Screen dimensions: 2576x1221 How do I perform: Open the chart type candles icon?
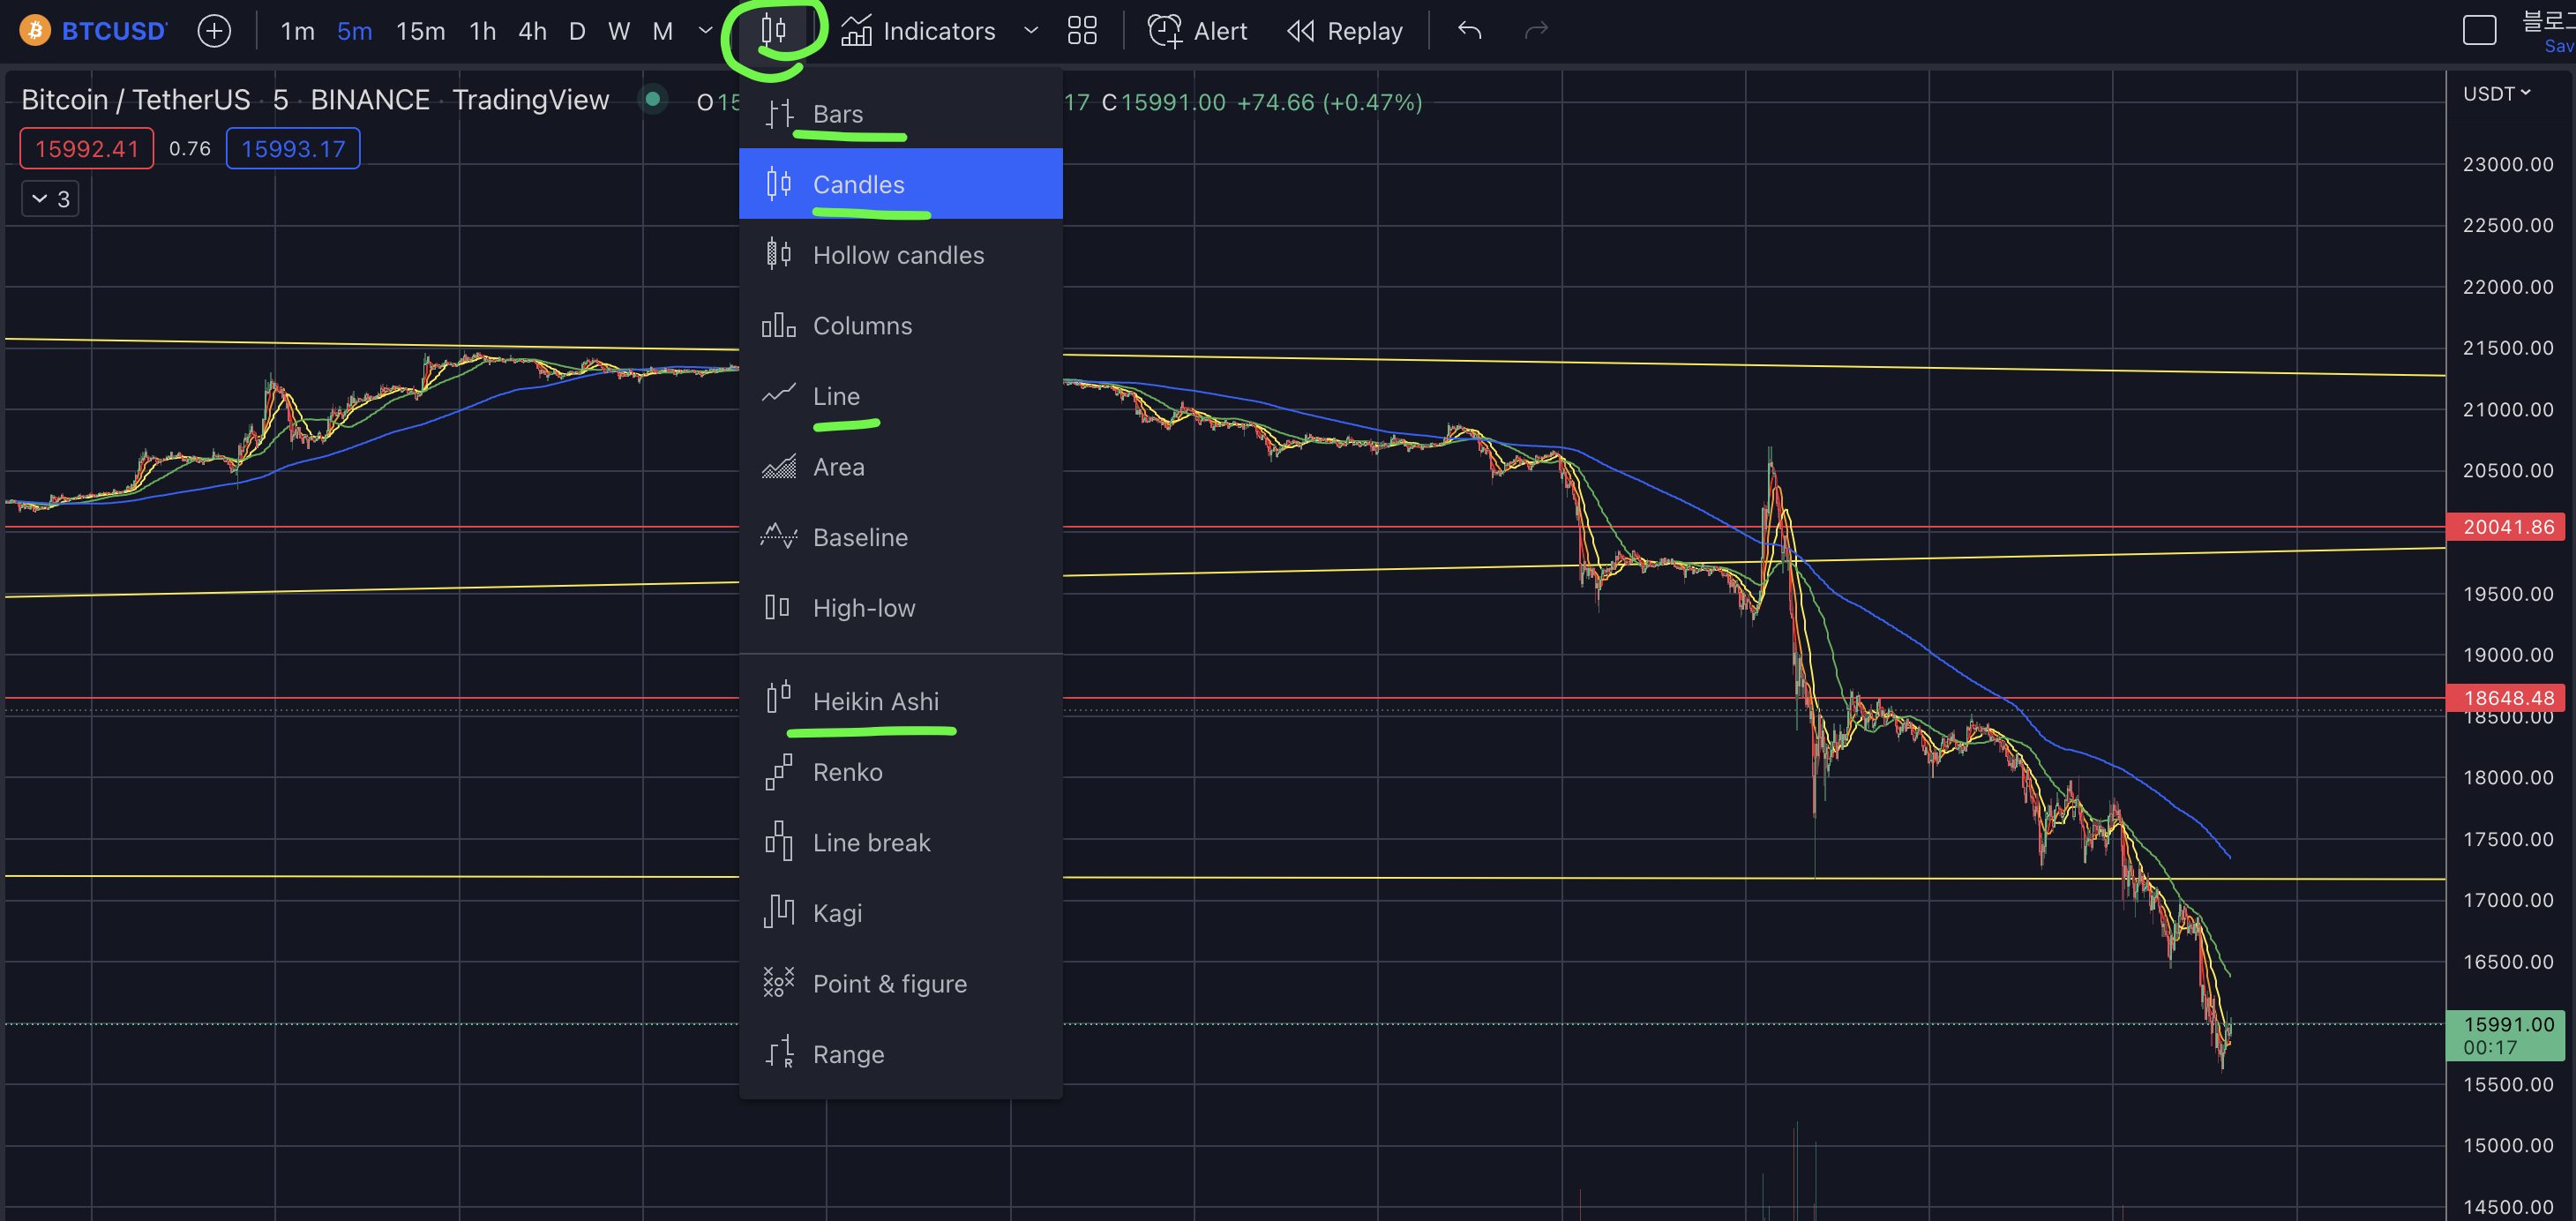click(x=774, y=31)
